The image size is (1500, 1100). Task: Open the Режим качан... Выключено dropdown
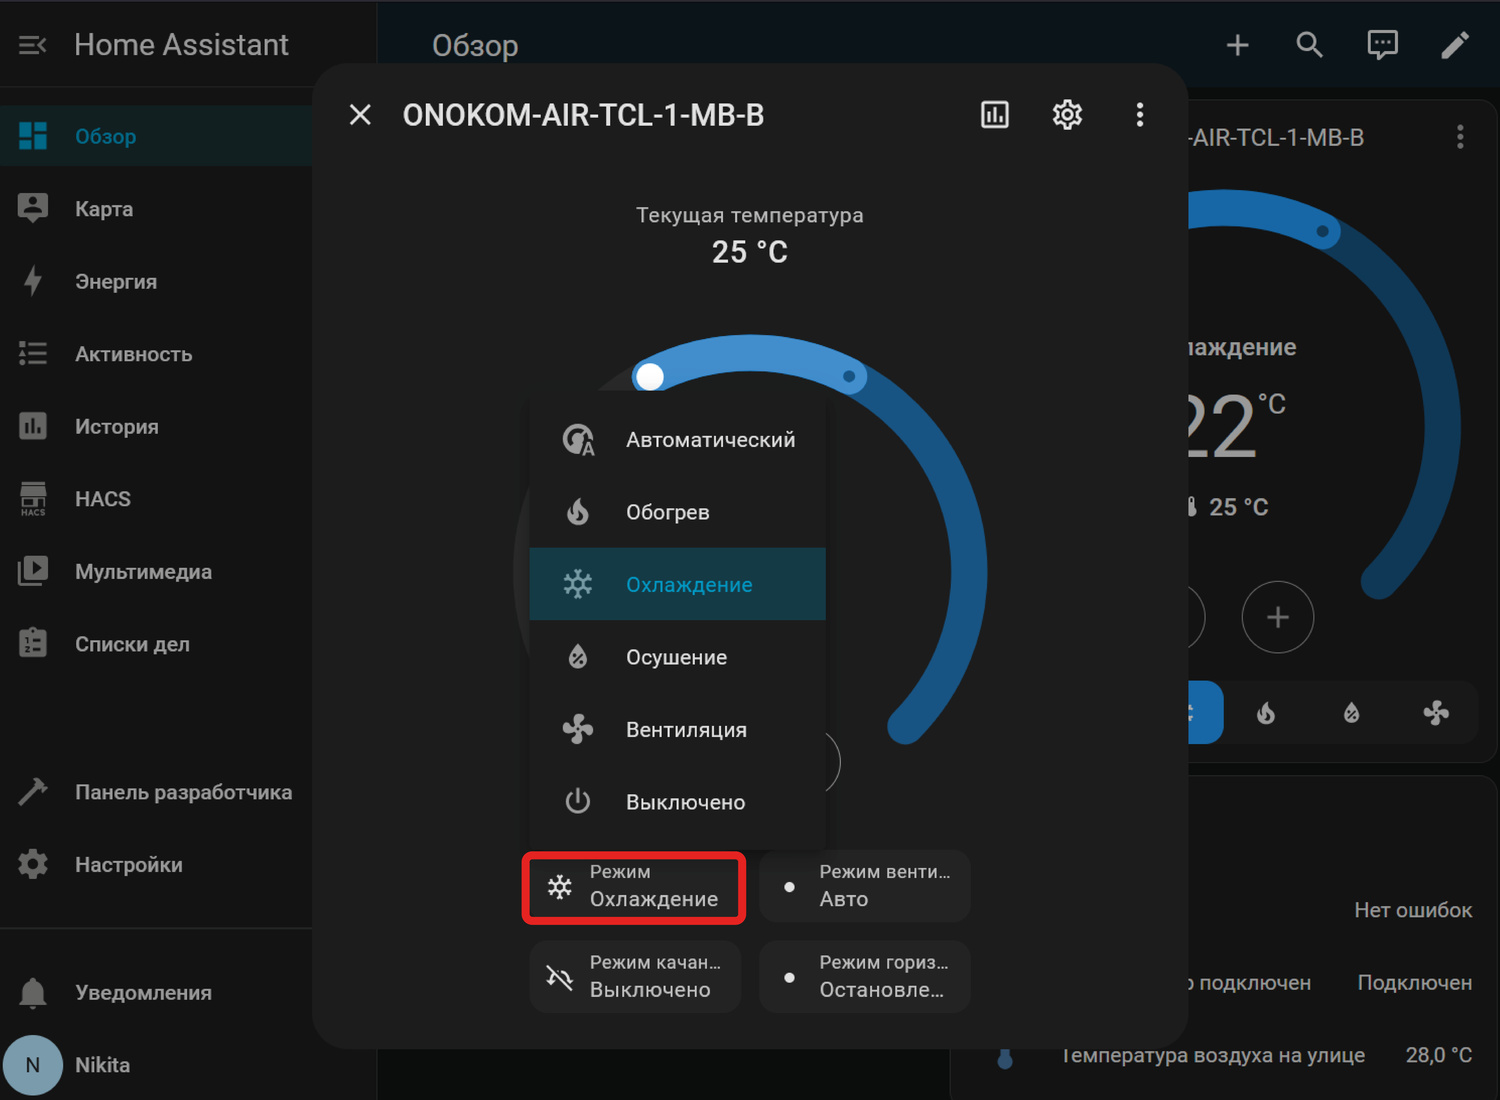(634, 977)
